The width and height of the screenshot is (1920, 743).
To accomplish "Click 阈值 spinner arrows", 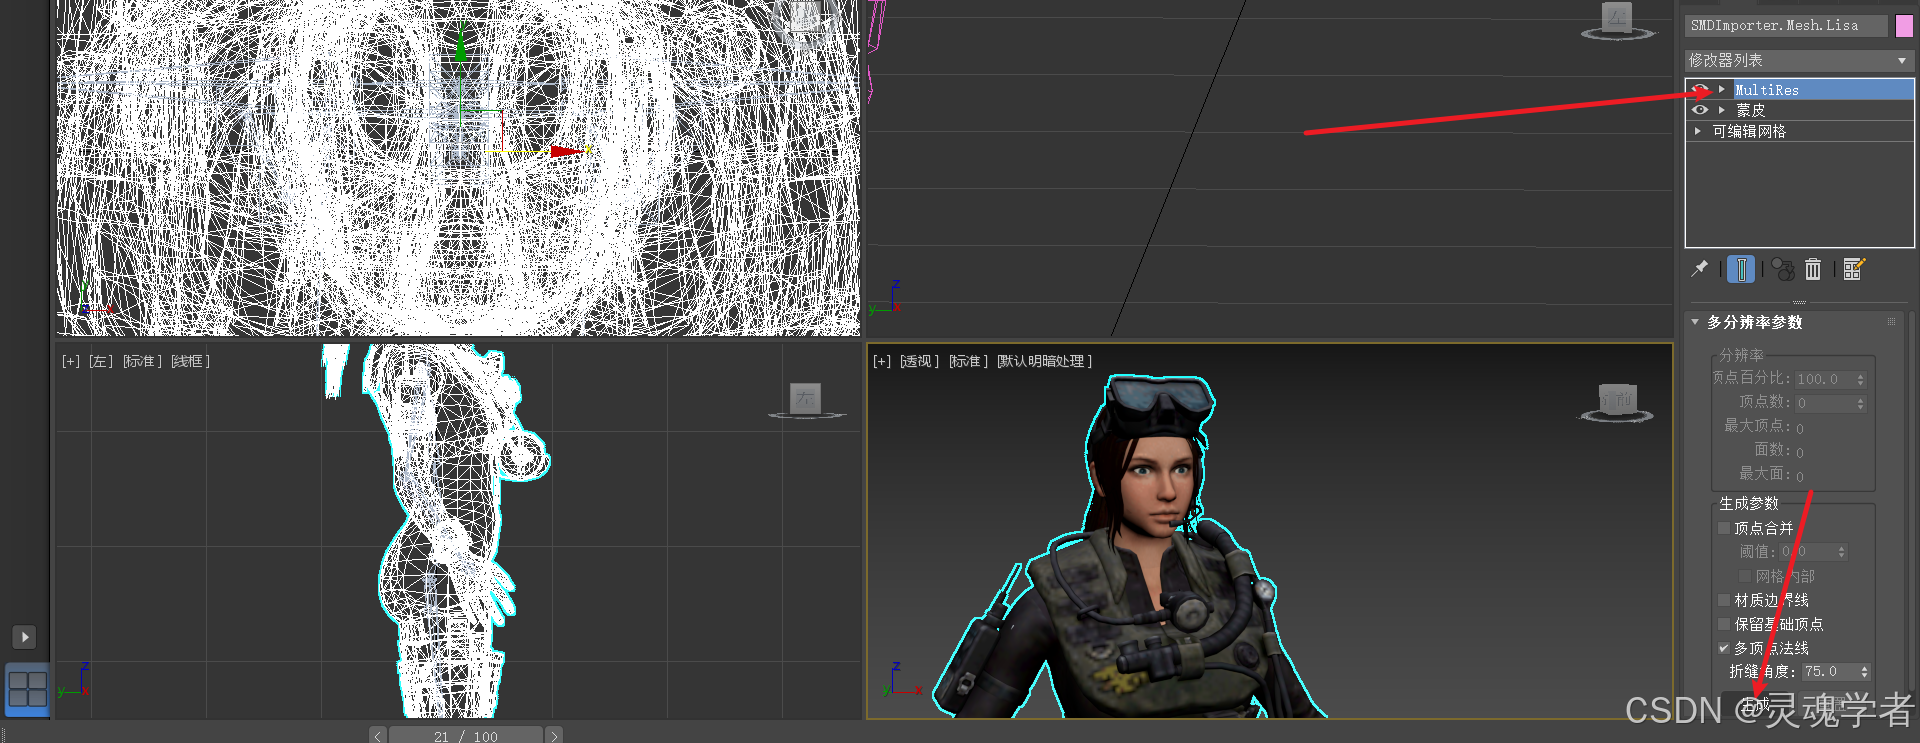I will click(1842, 552).
